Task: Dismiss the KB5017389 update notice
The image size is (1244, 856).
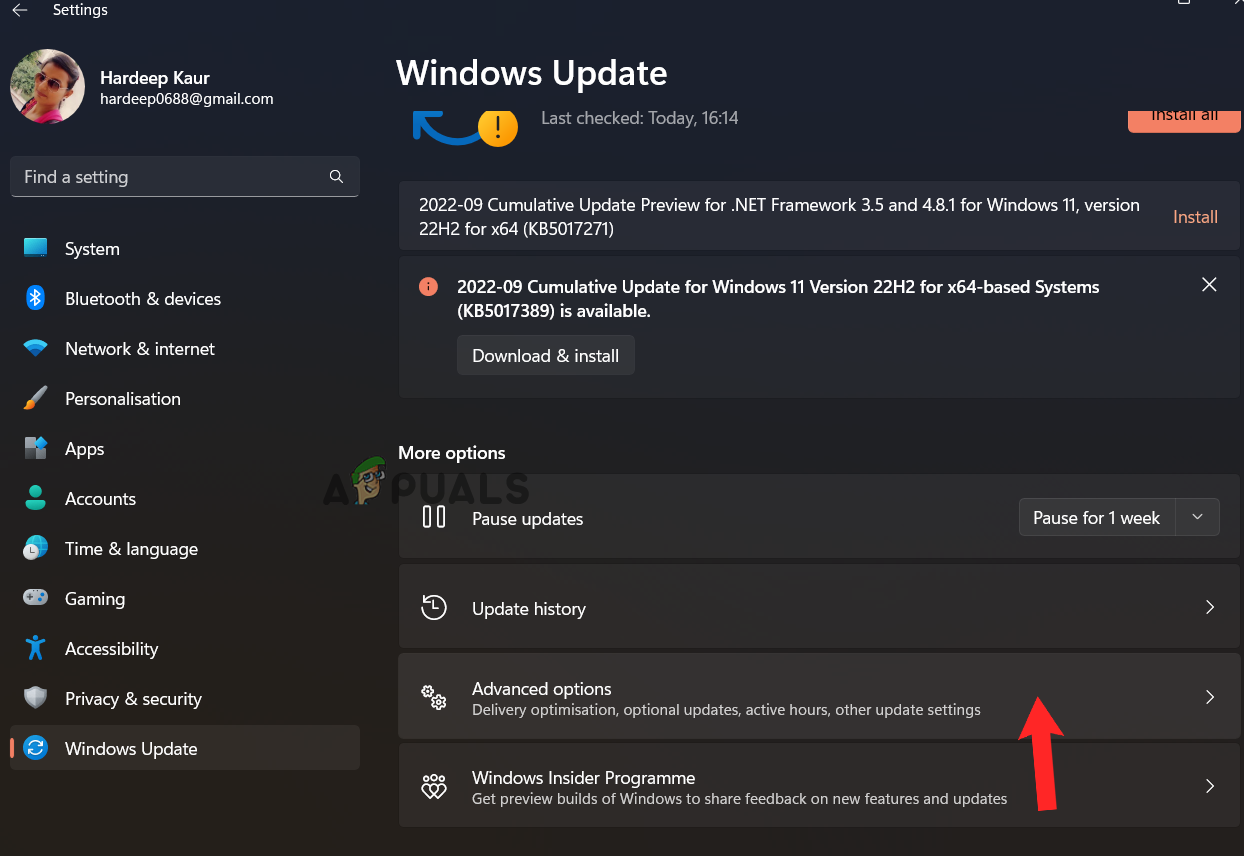Action: [x=1209, y=285]
